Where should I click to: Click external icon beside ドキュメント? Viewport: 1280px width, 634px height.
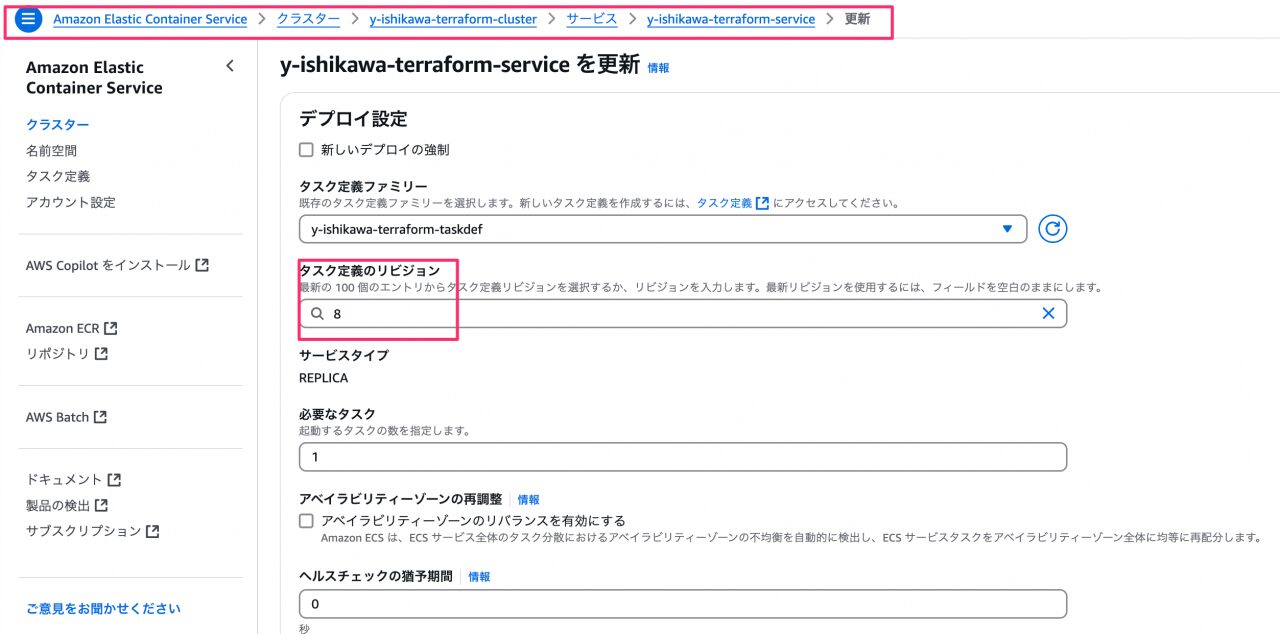[x=114, y=480]
